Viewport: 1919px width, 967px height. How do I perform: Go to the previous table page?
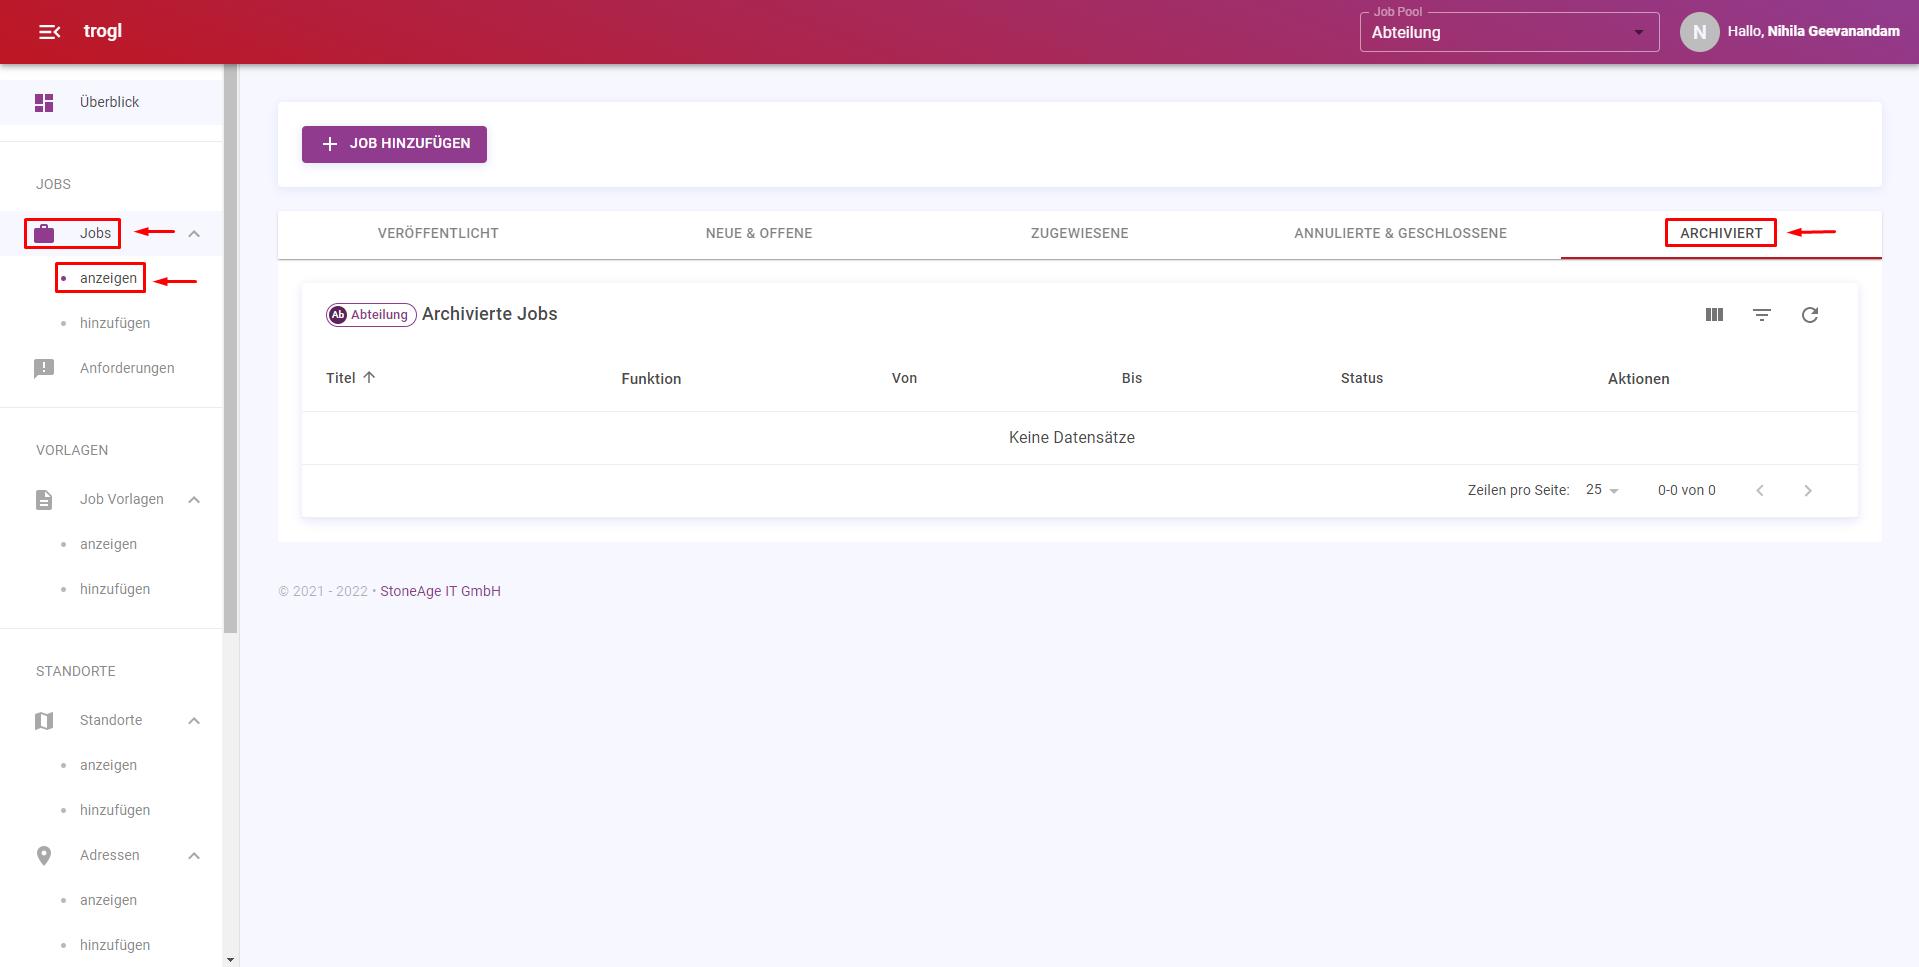[x=1760, y=490]
